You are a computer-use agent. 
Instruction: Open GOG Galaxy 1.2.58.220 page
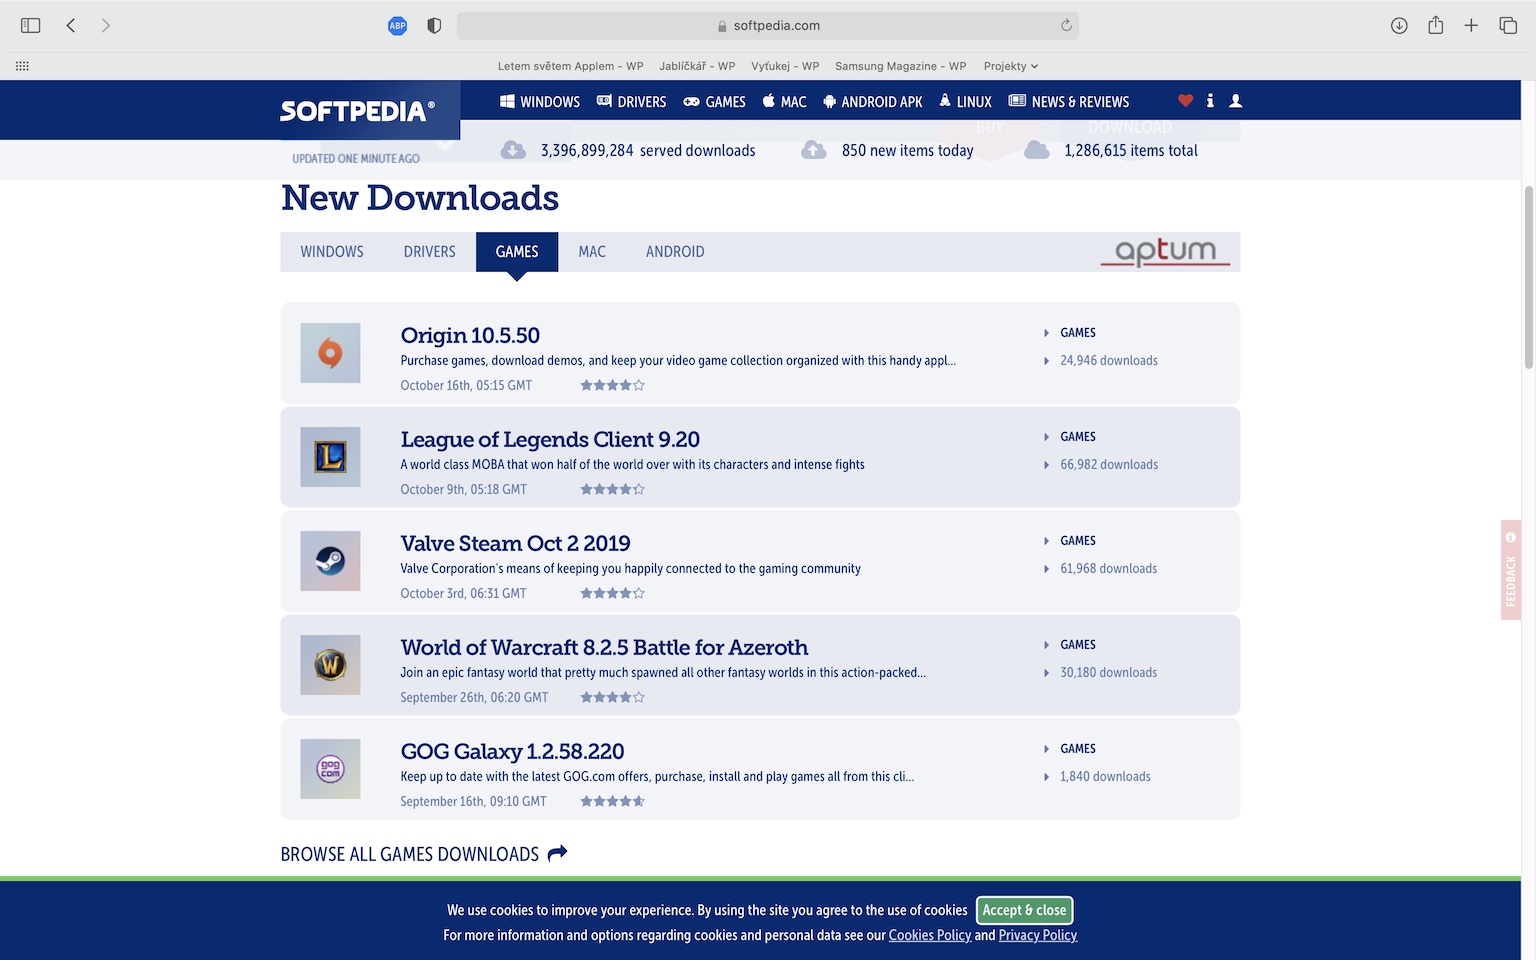click(x=512, y=751)
